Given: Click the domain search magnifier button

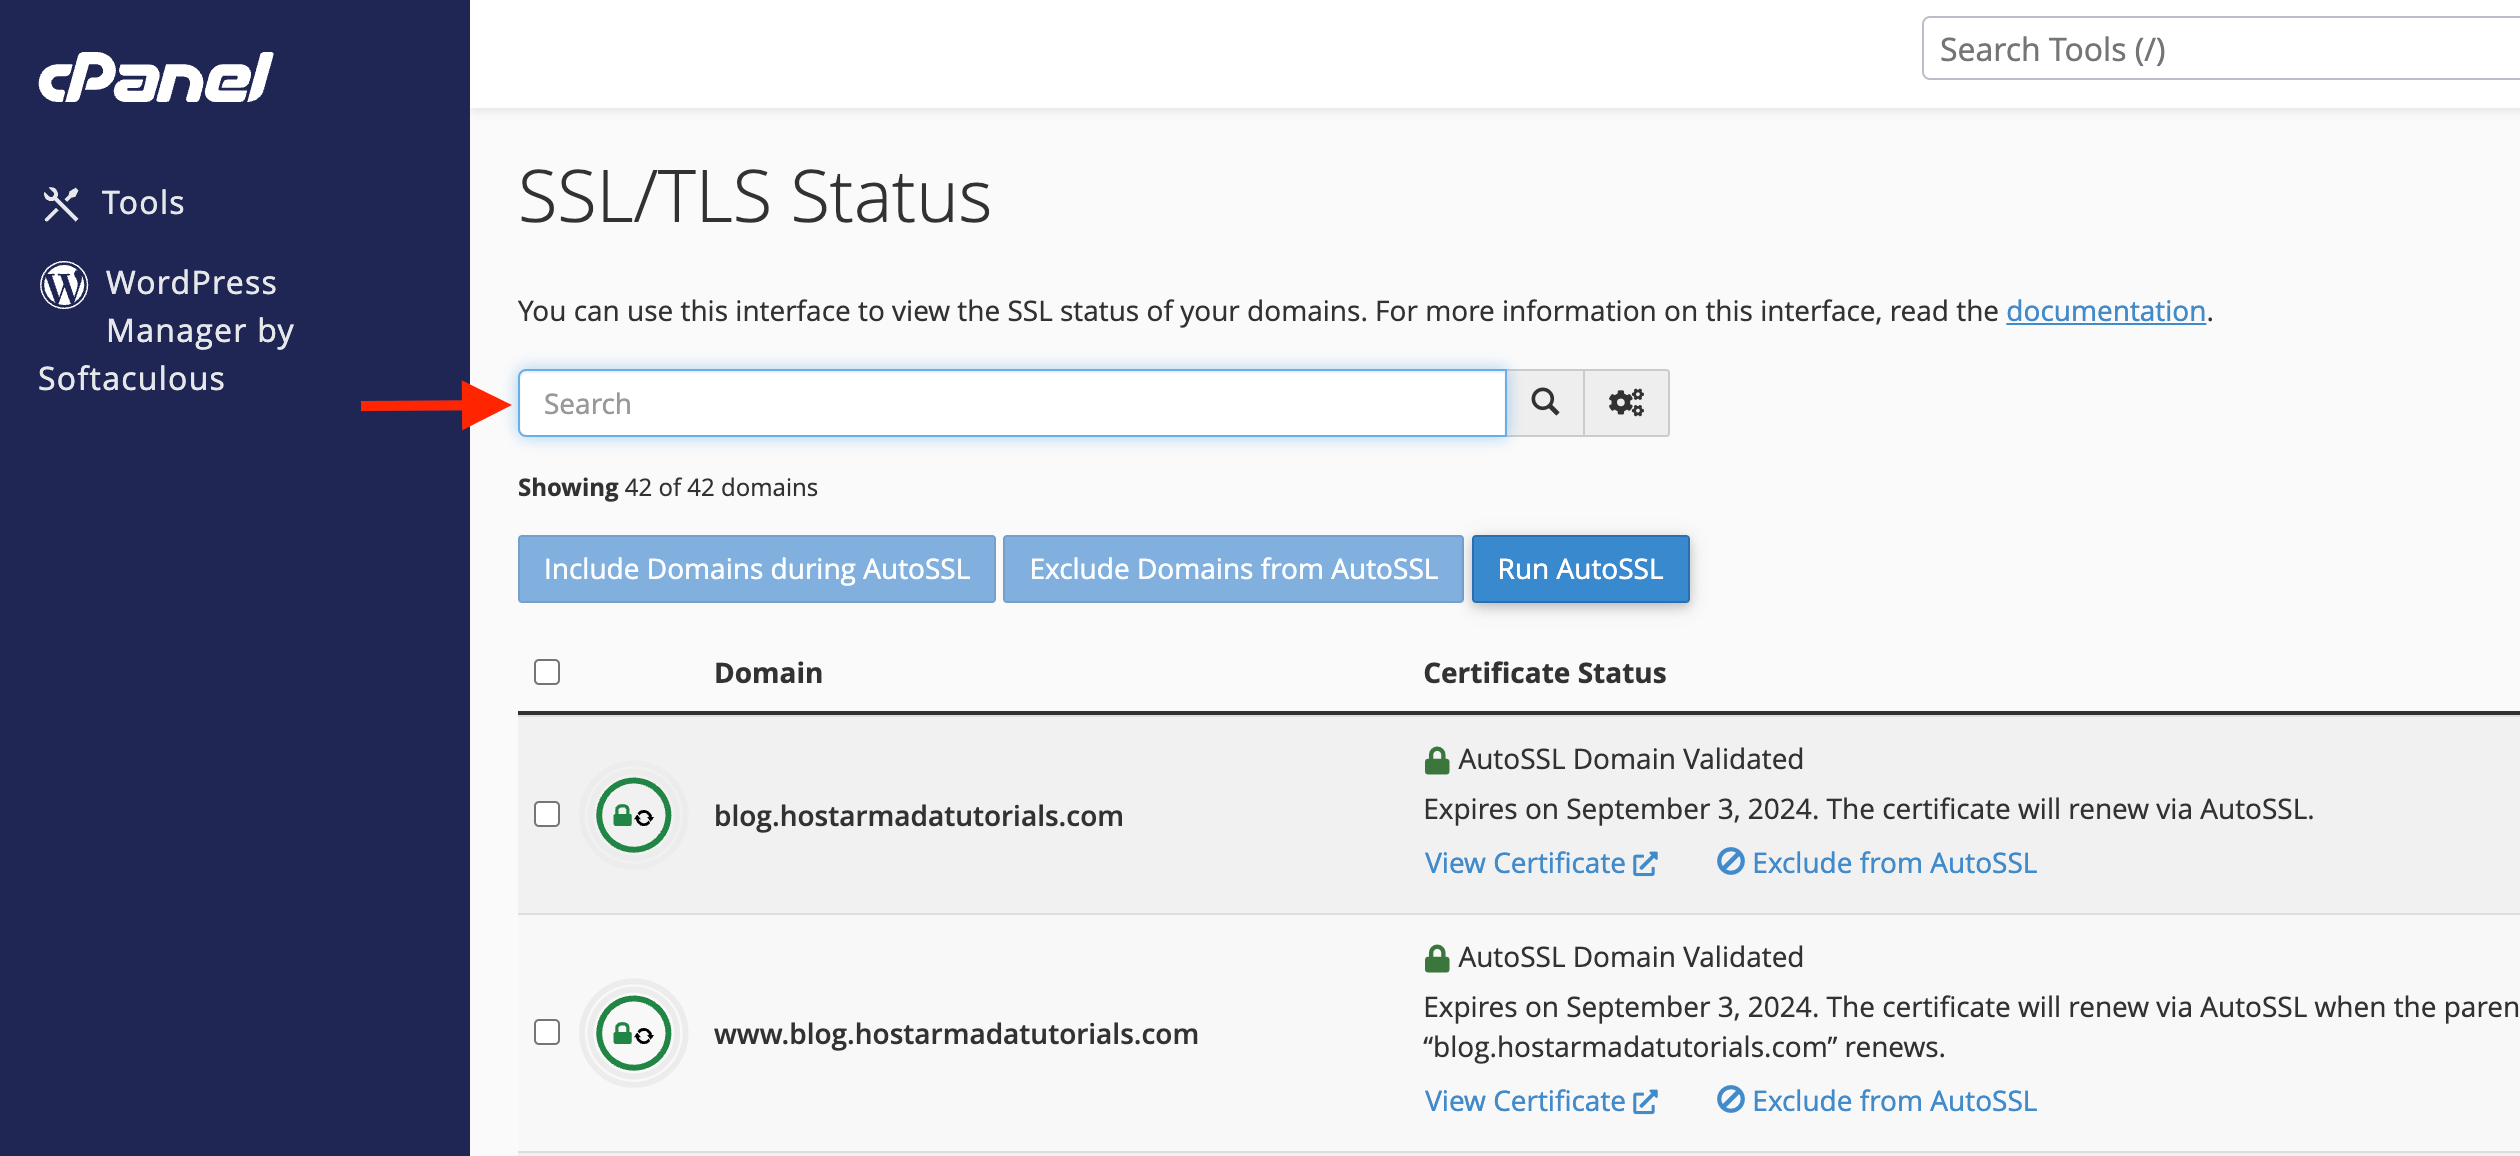Looking at the screenshot, I should coord(1545,403).
